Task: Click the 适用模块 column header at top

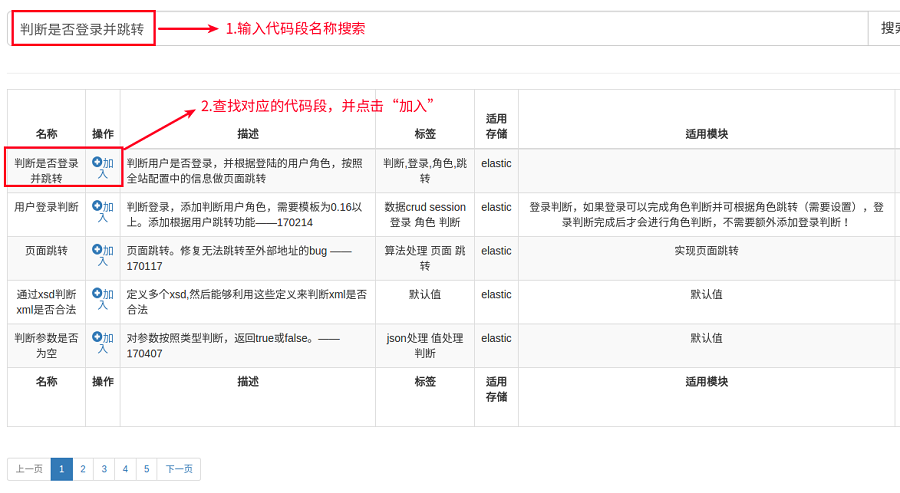Action: (706, 133)
